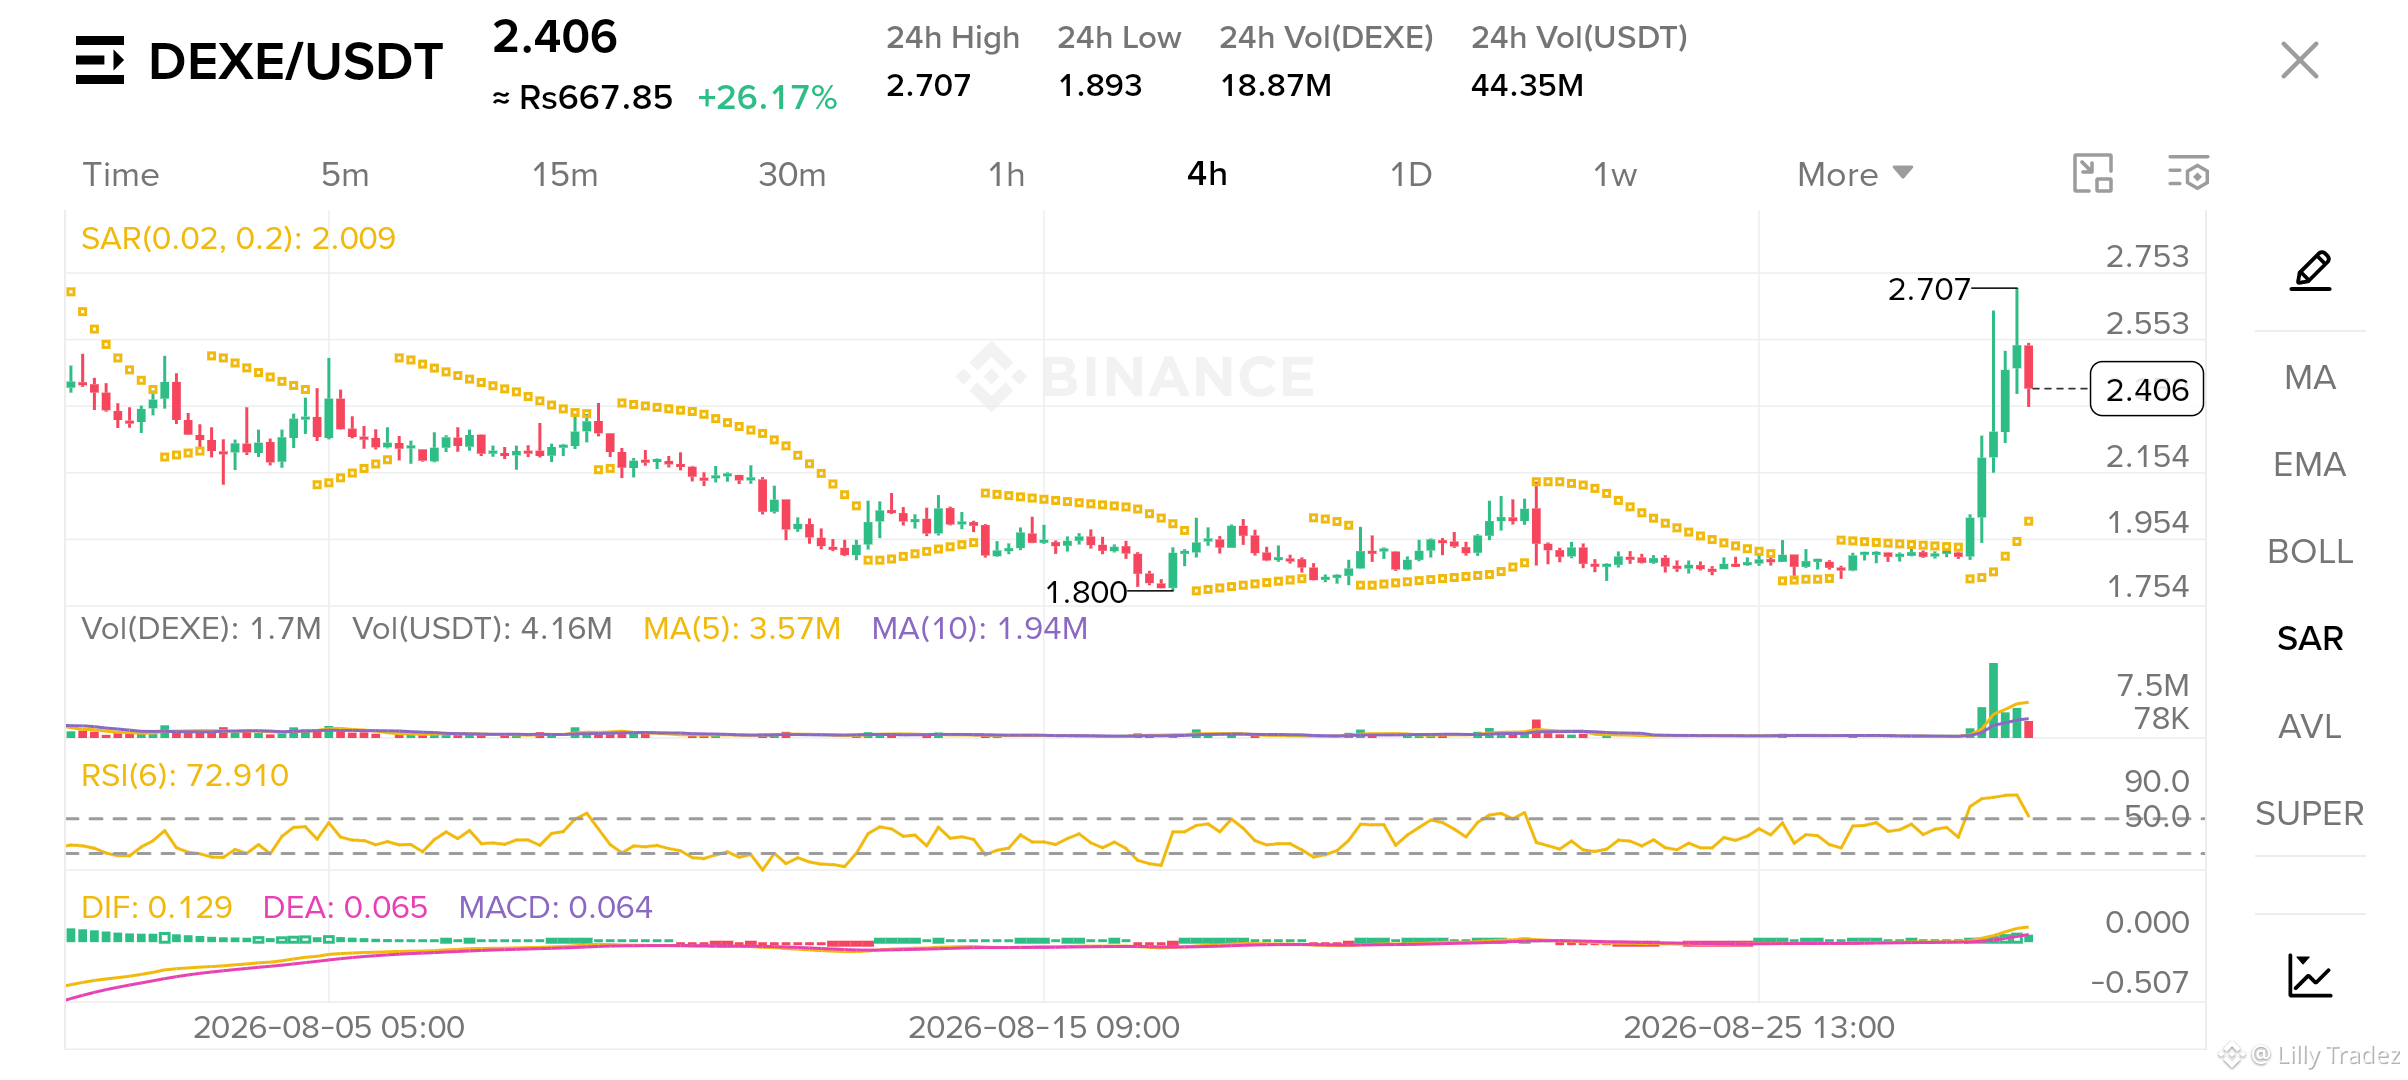Enable the SUPER indicator
2408x1080 pixels.
2310,813
